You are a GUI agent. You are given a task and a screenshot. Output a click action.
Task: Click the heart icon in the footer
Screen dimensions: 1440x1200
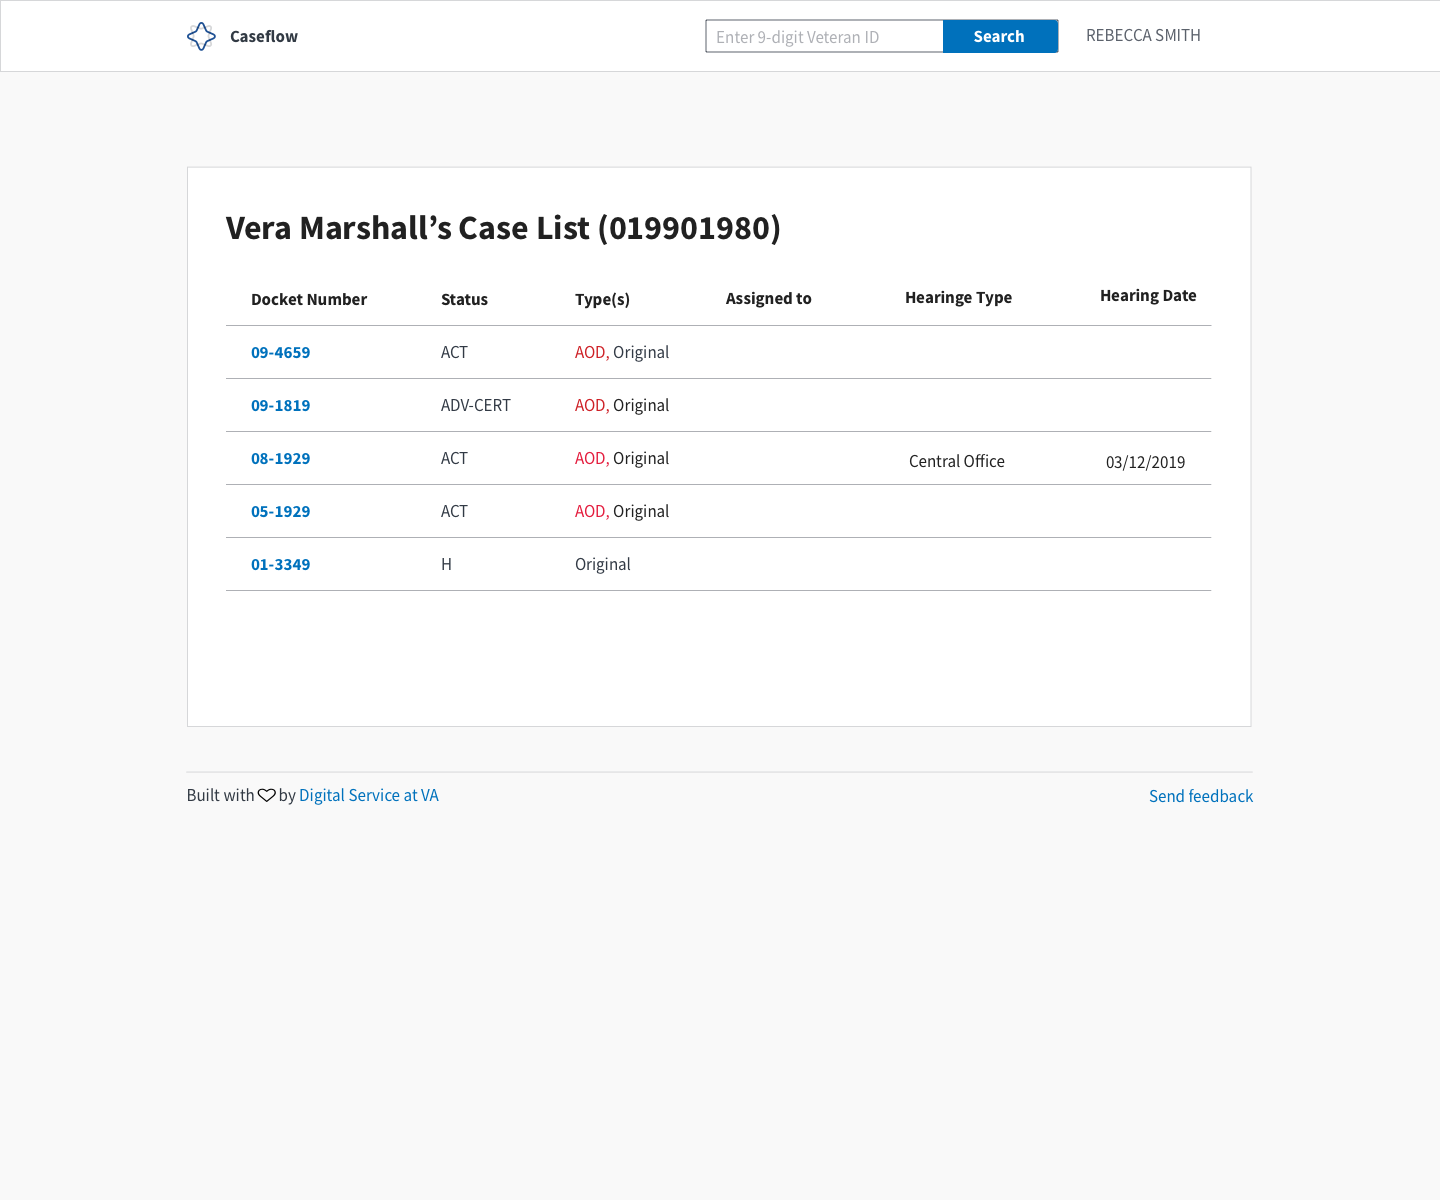pyautogui.click(x=266, y=795)
